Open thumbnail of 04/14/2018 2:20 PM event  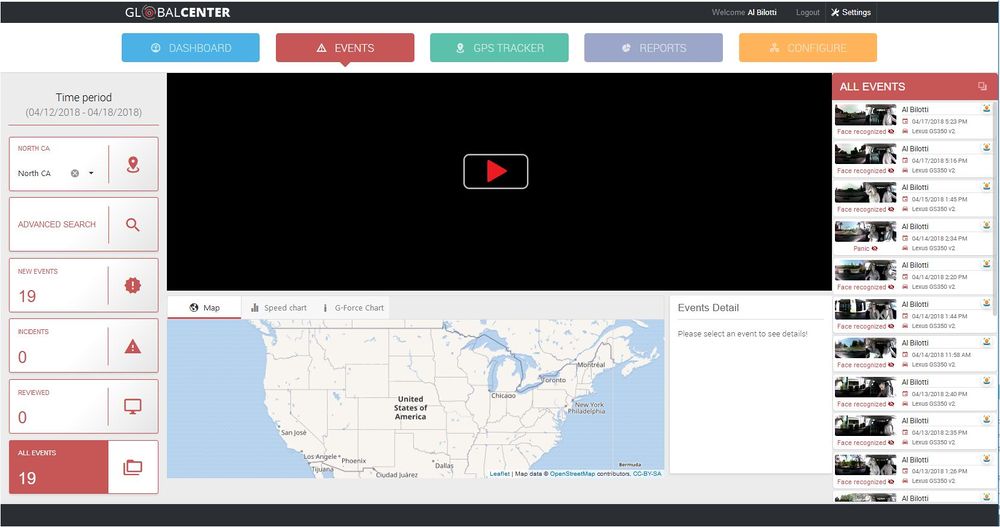[865, 270]
